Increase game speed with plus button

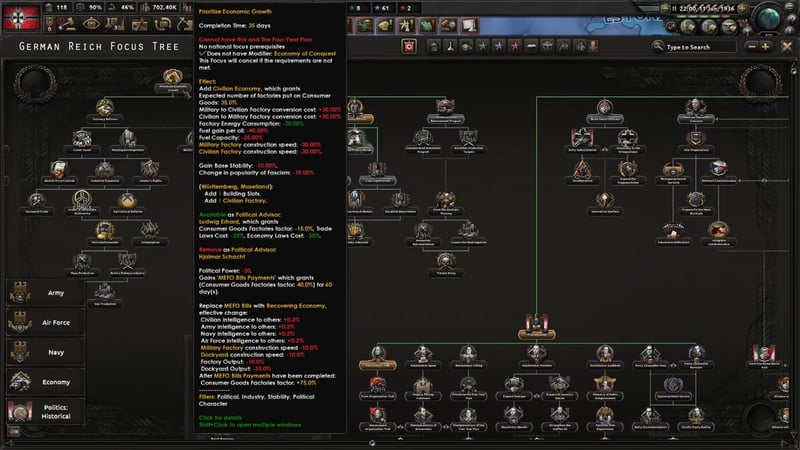[x=742, y=8]
